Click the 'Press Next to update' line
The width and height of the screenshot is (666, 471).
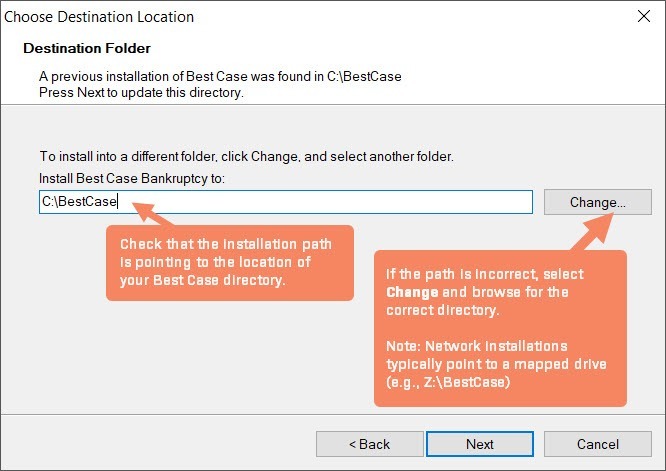(x=141, y=92)
